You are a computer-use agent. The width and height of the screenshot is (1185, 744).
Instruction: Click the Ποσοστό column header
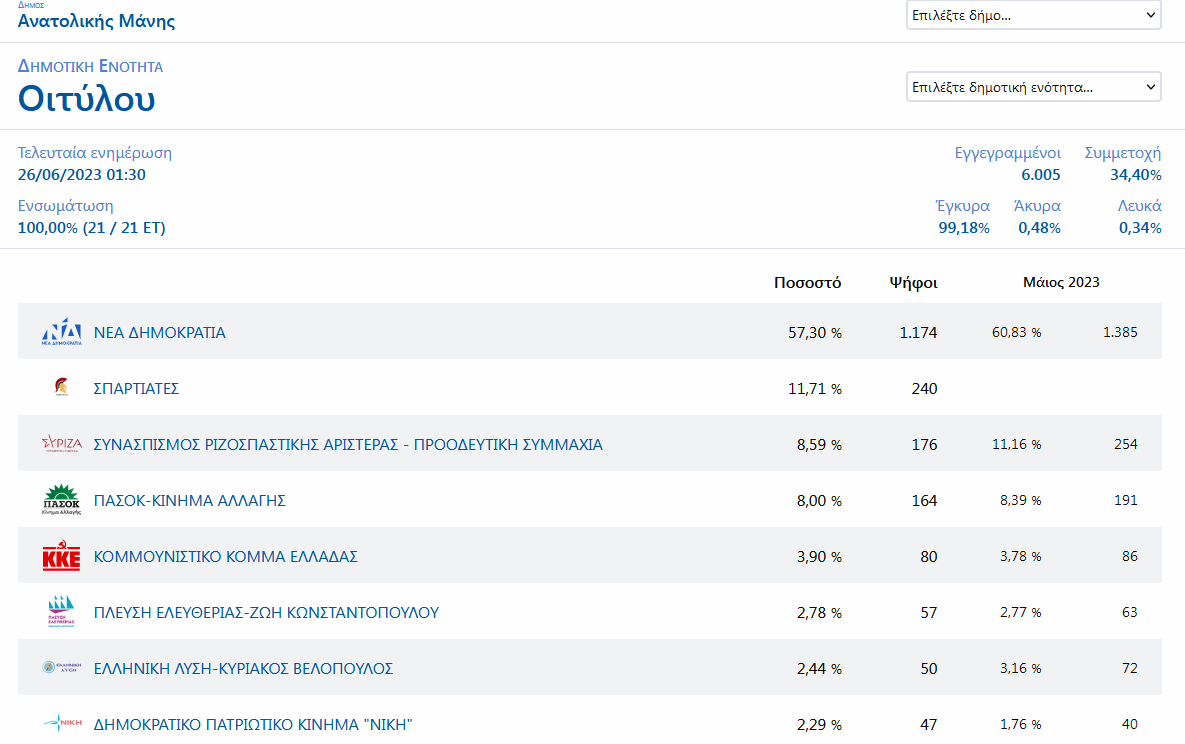[x=807, y=282]
